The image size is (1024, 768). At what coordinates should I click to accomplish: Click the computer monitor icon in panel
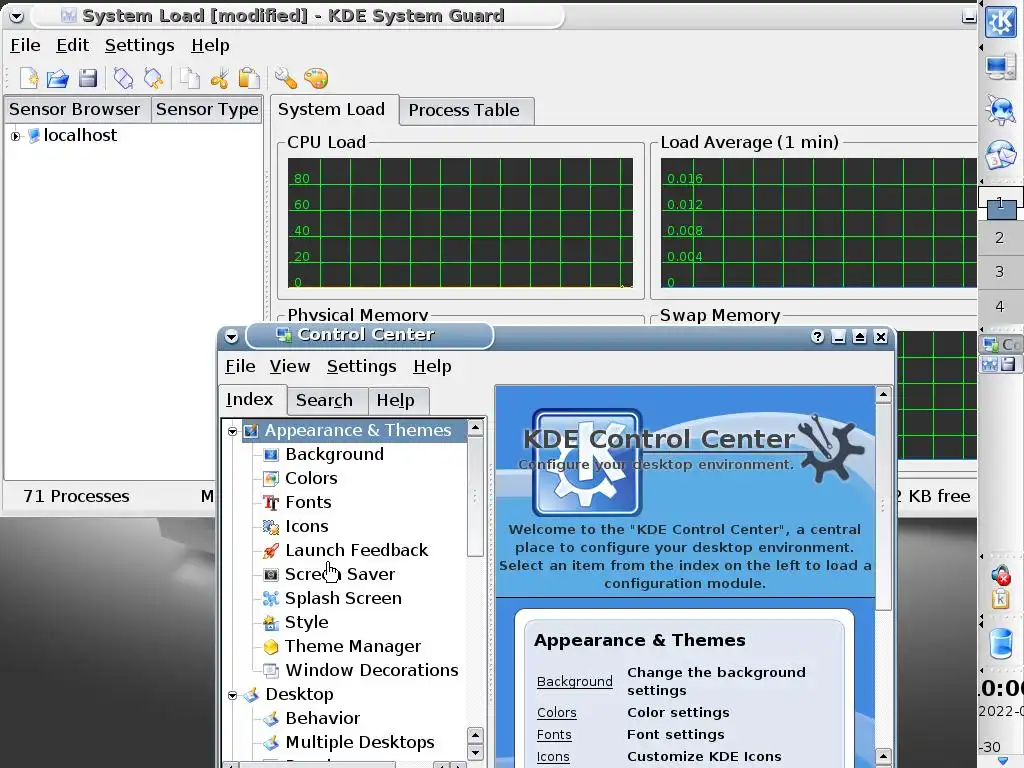pyautogui.click(x=1000, y=67)
